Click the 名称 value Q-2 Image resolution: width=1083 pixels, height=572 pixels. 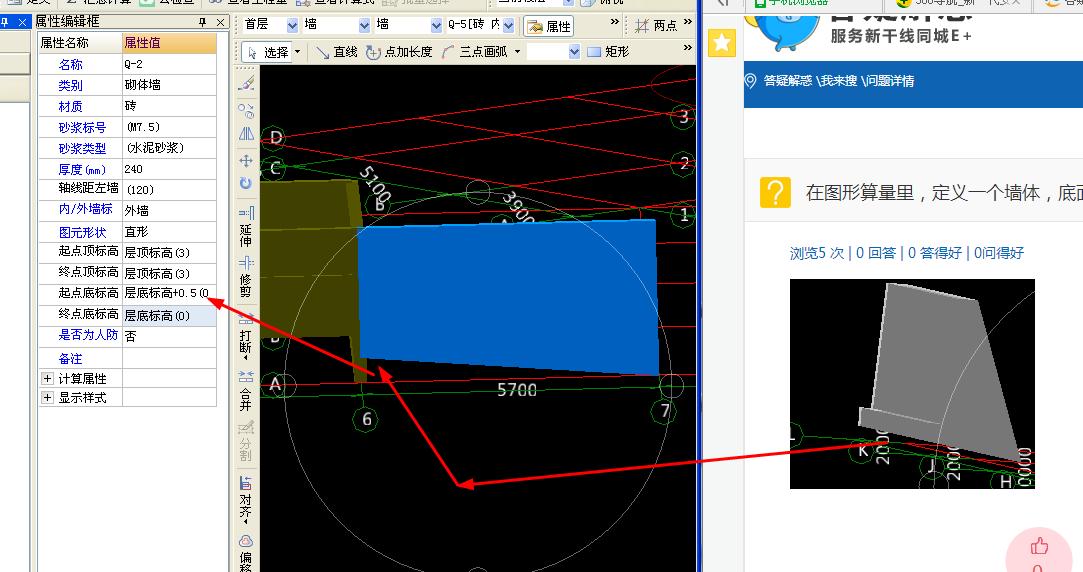169,64
